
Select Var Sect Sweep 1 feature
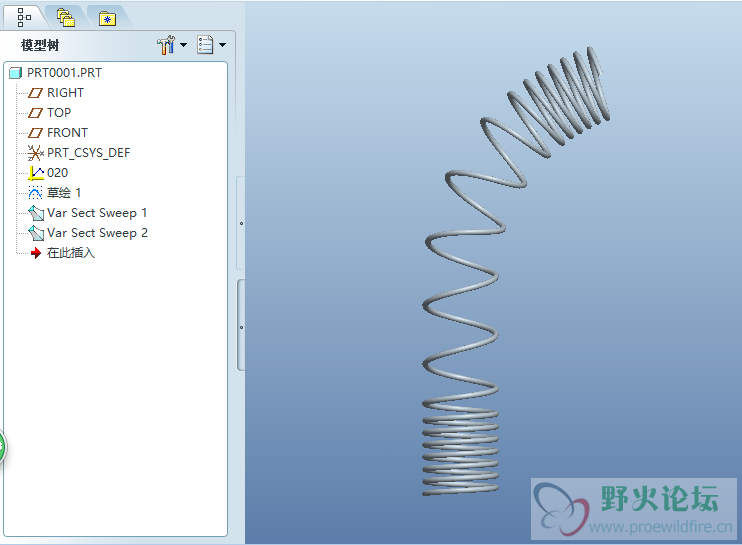click(x=97, y=213)
